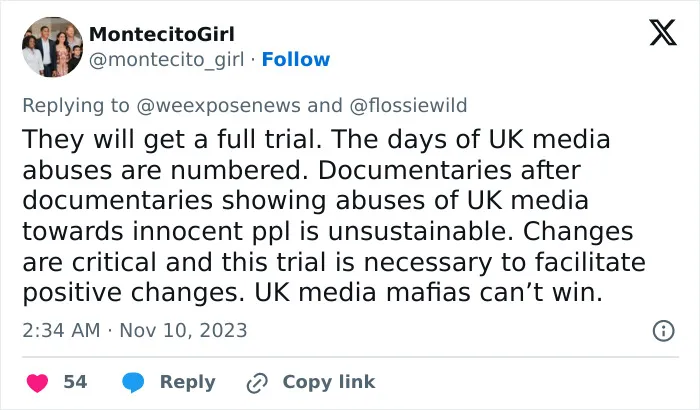Like the tweet with the heart icon
Screen dimensions: 700x410
click(x=38, y=383)
